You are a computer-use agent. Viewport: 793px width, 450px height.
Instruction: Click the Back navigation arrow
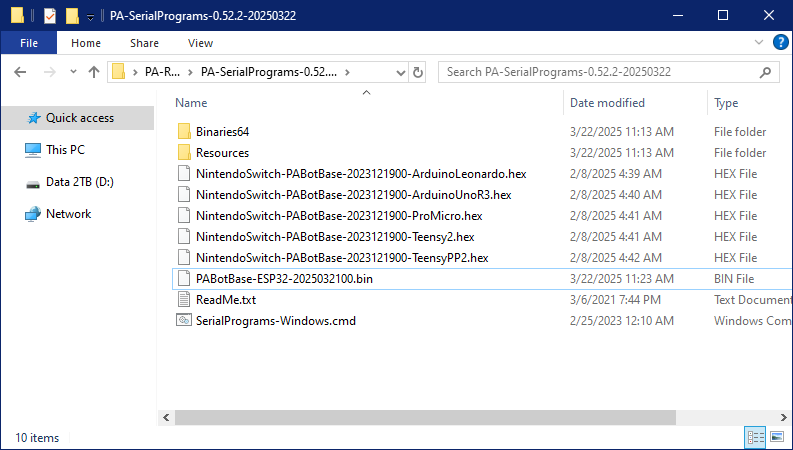pyautogui.click(x=21, y=72)
